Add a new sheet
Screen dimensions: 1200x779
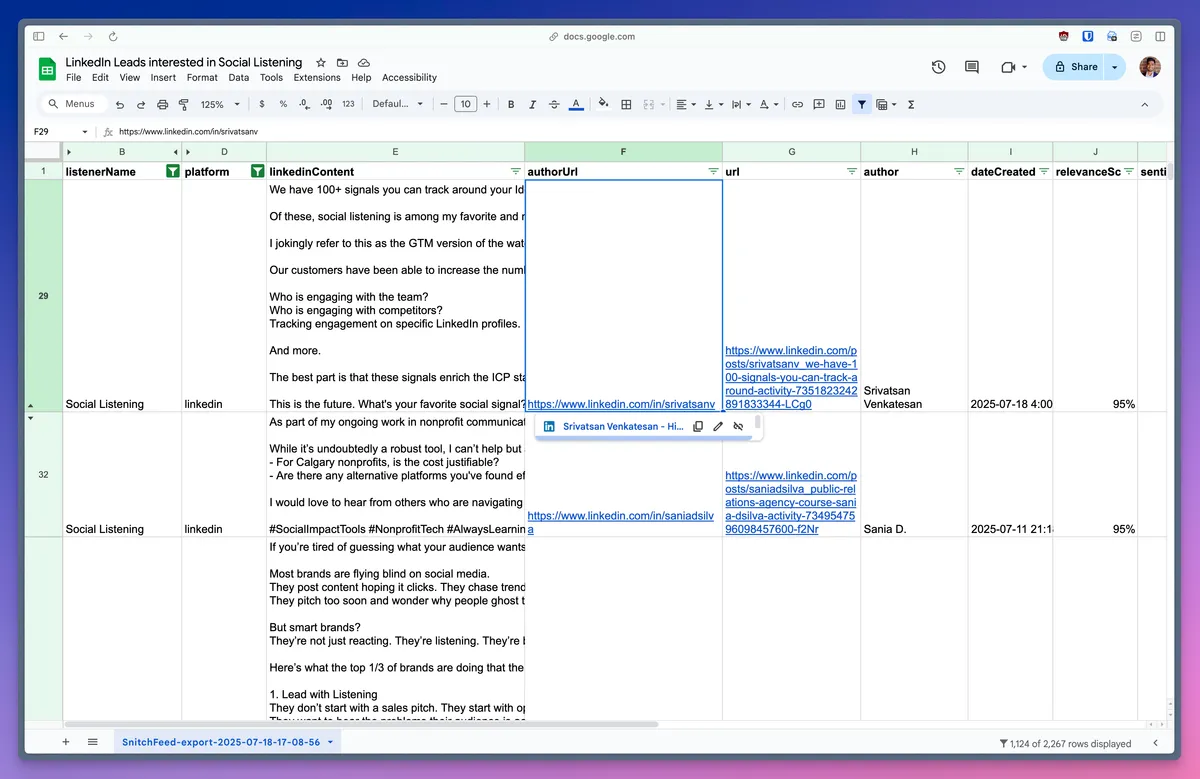(x=66, y=742)
